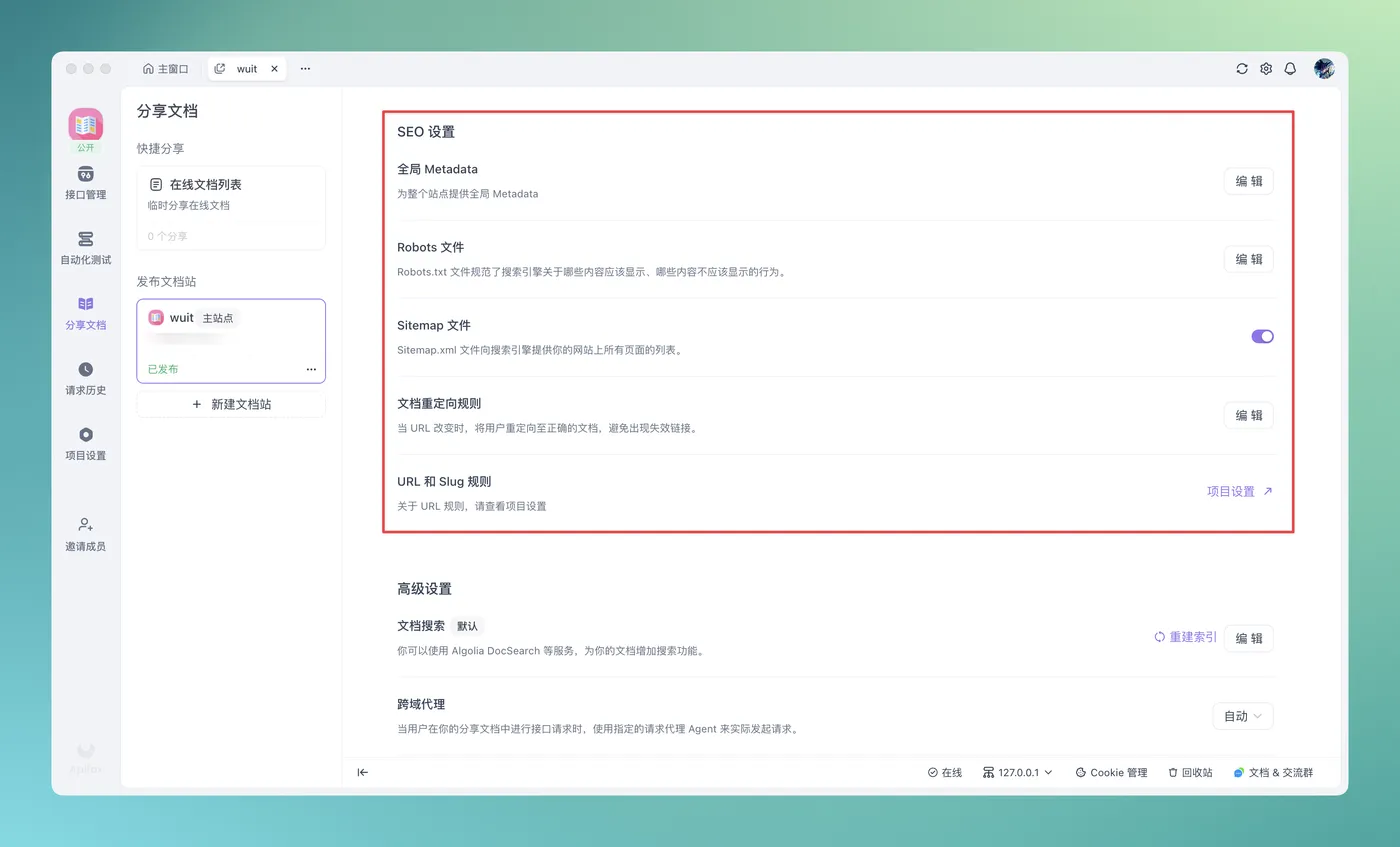Open the wuit site card options menu
Image resolution: width=1400 pixels, height=847 pixels.
(311, 370)
